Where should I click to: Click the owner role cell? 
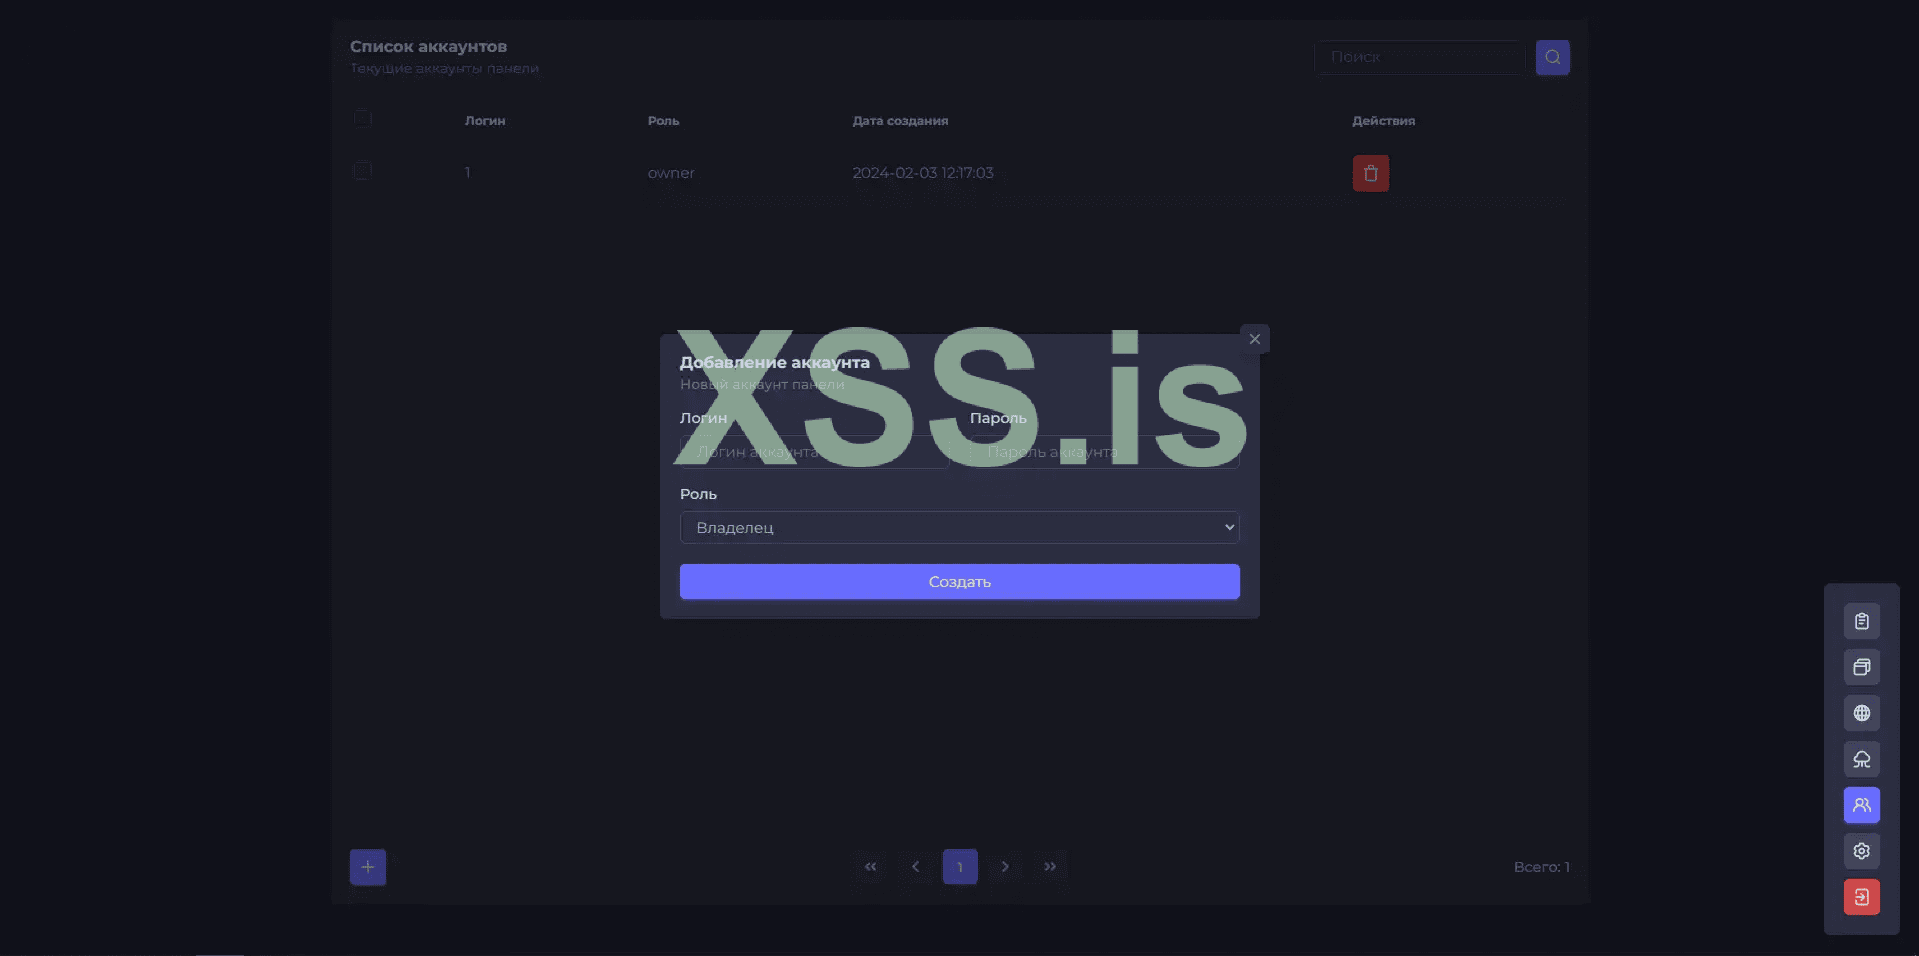(671, 173)
